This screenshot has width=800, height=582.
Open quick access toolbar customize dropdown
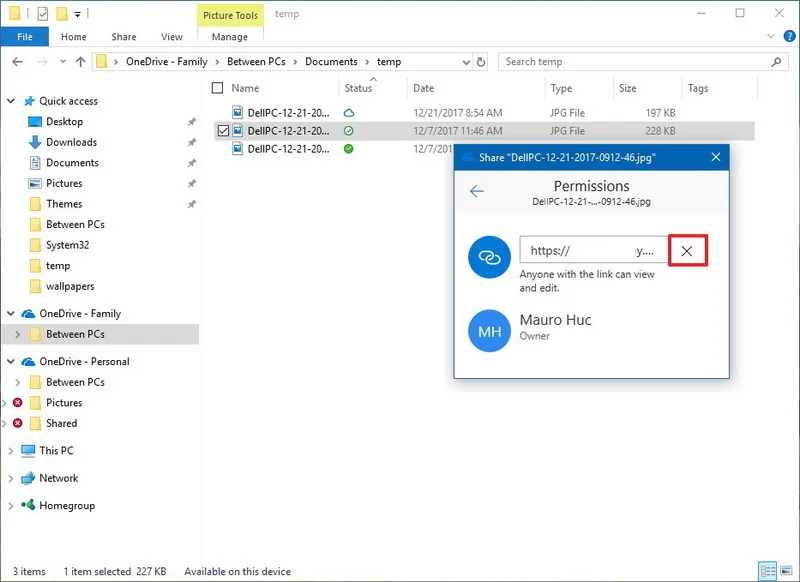pyautogui.click(x=78, y=14)
